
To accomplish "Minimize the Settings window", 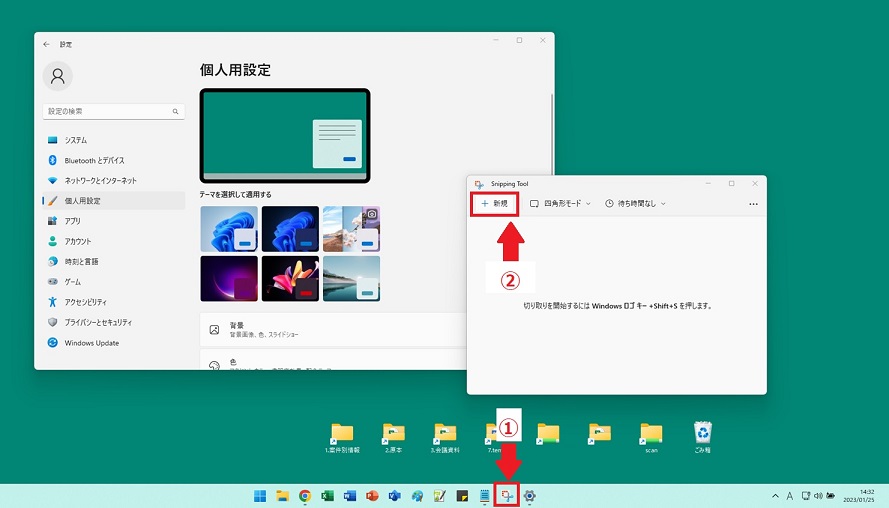I will [x=496, y=40].
